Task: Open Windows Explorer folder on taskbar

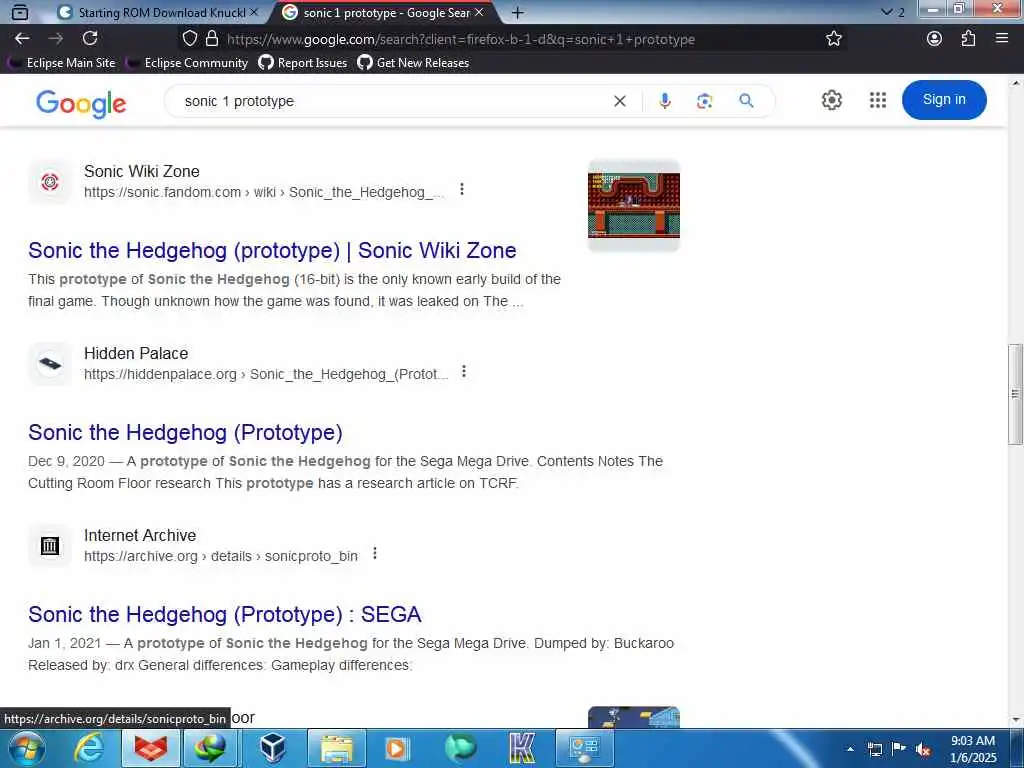Action: pos(336,748)
